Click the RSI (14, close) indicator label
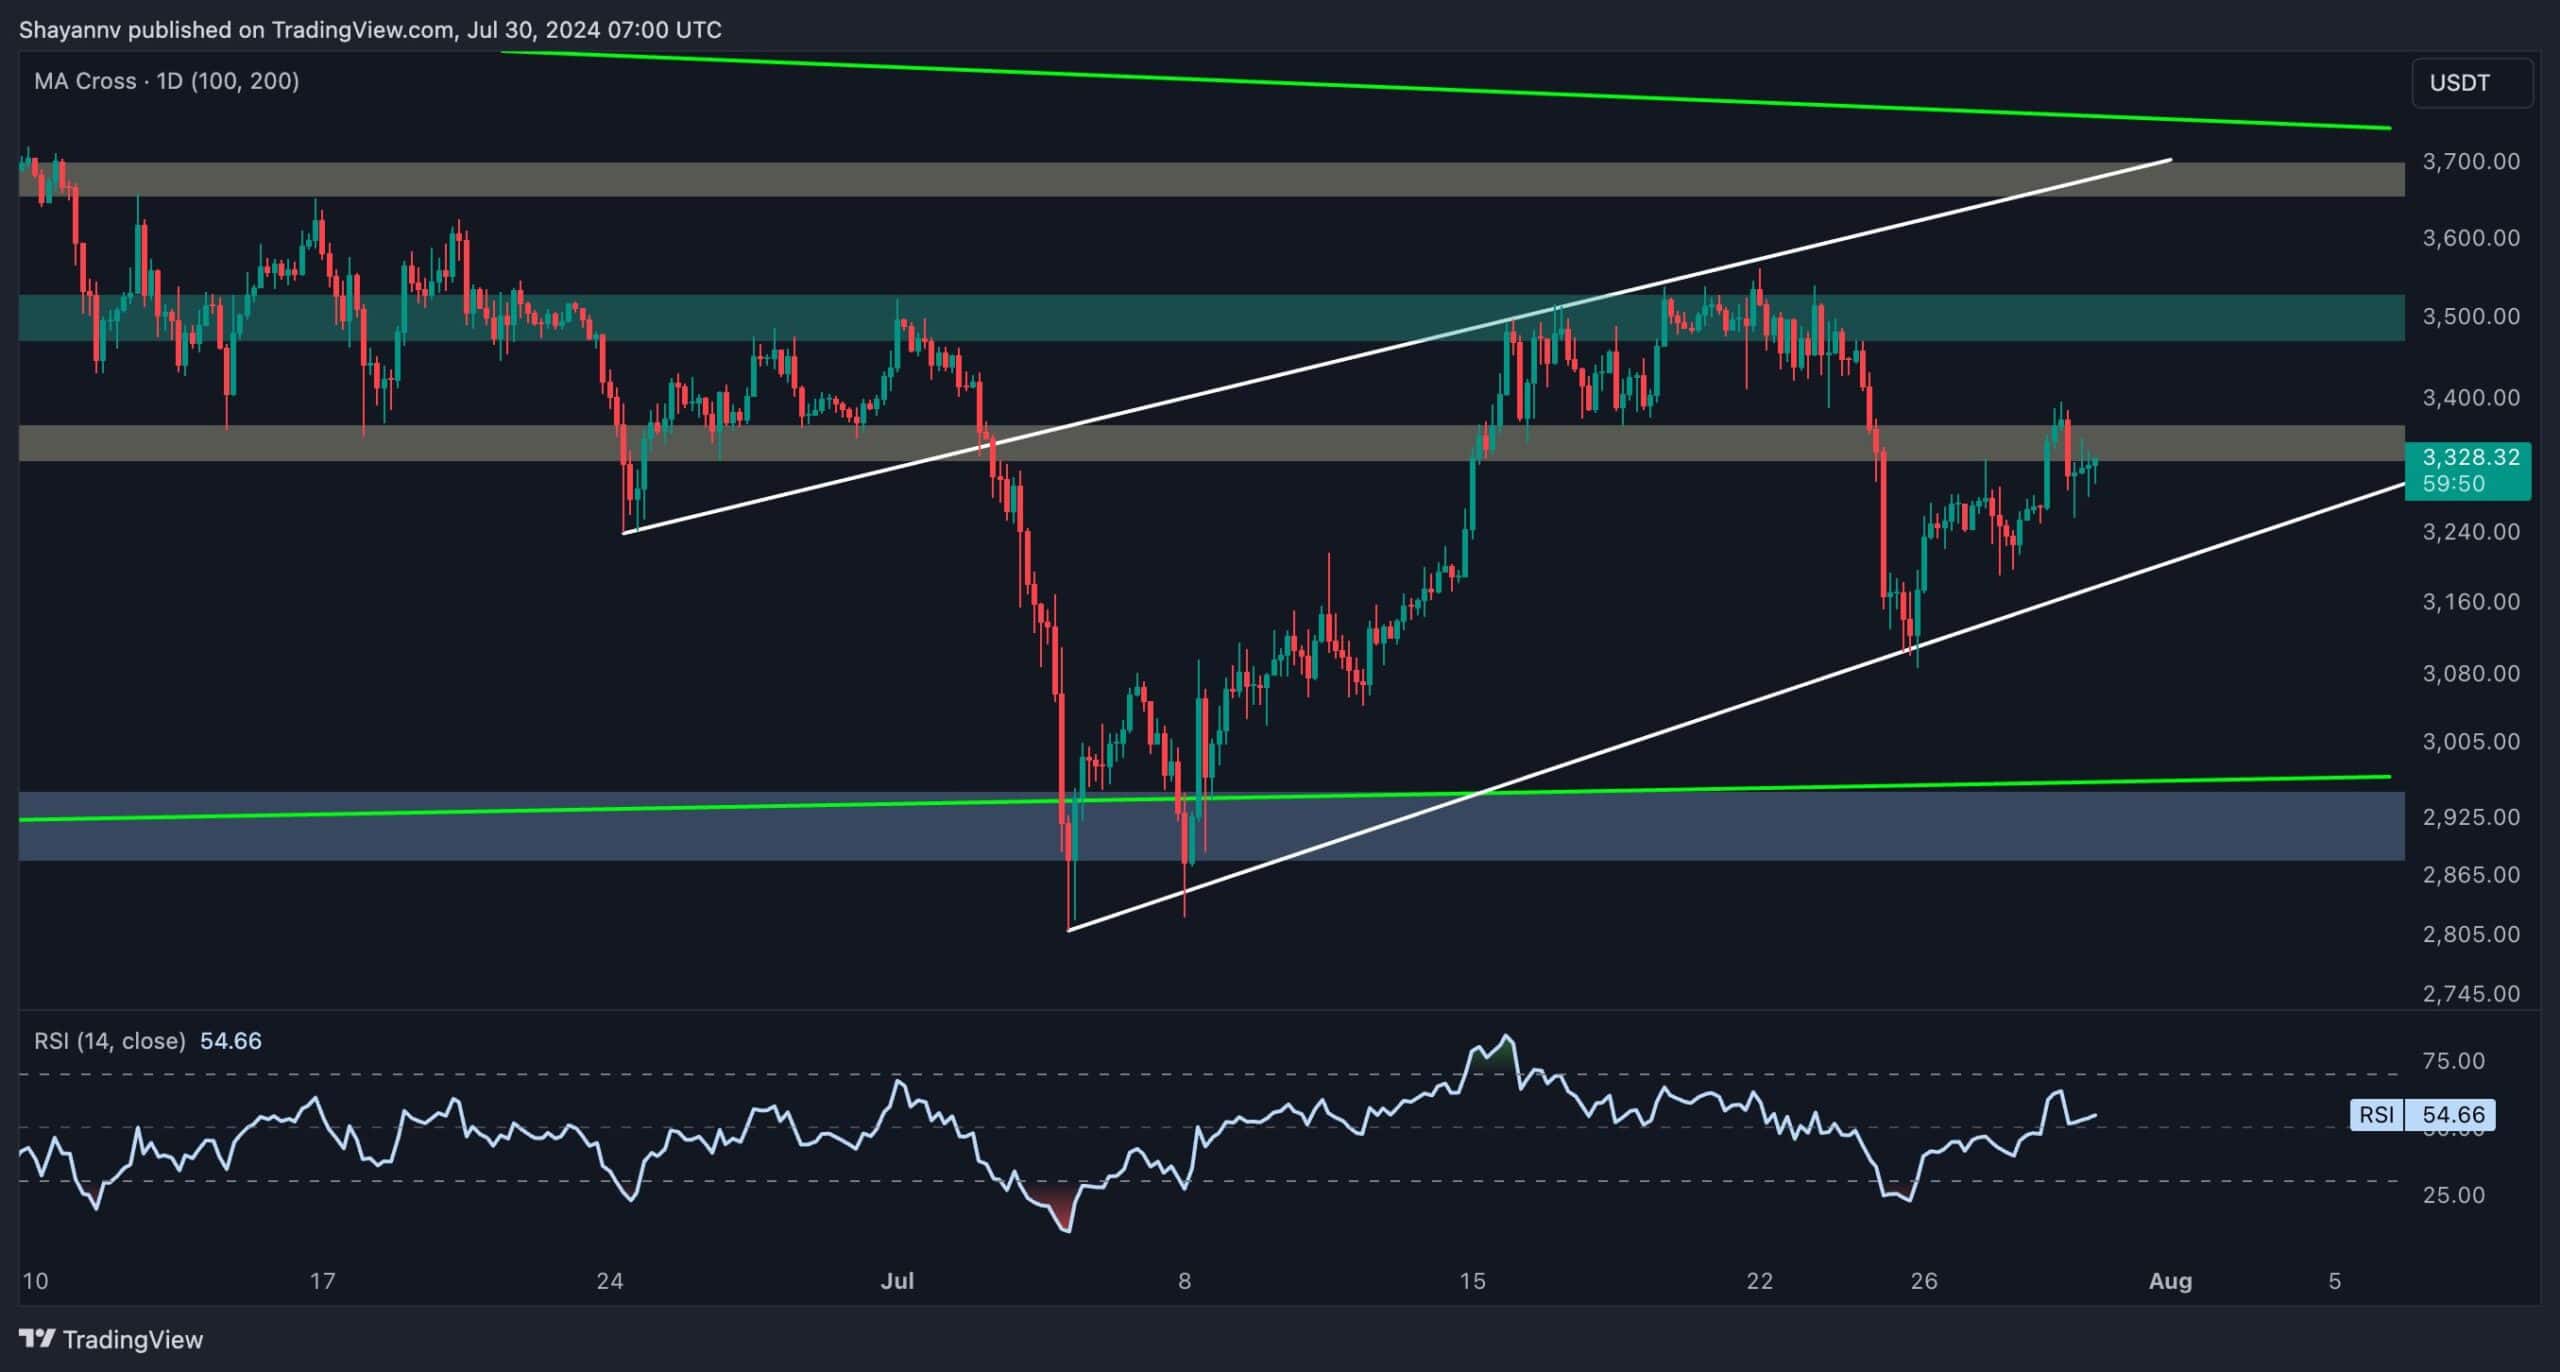Screen dimensions: 2560x1372 click(x=110, y=1041)
